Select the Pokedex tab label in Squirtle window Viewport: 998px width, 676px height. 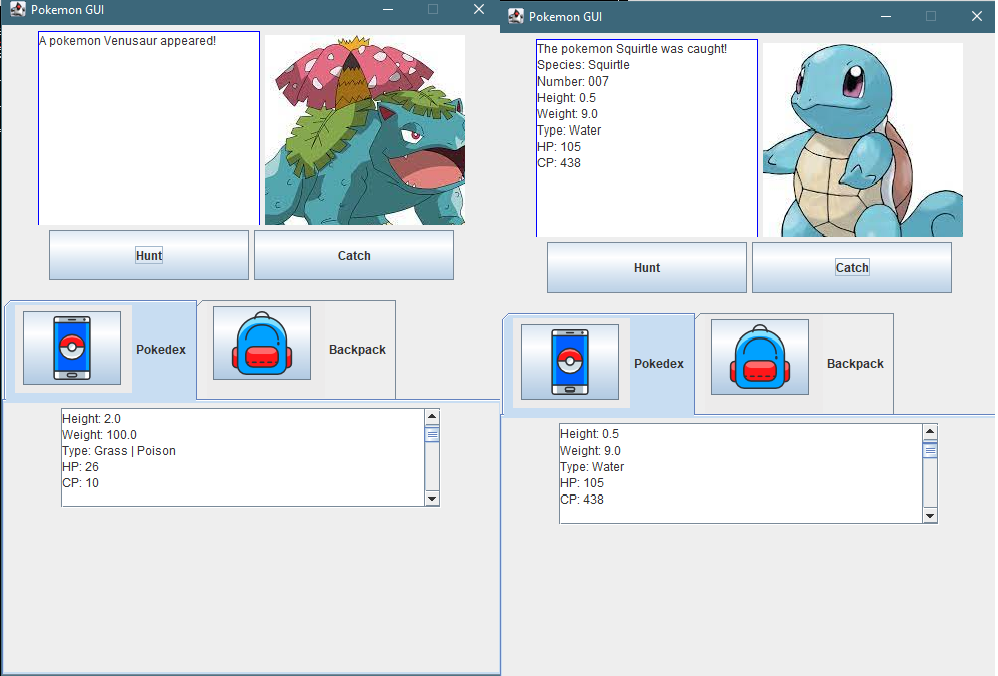tap(658, 364)
